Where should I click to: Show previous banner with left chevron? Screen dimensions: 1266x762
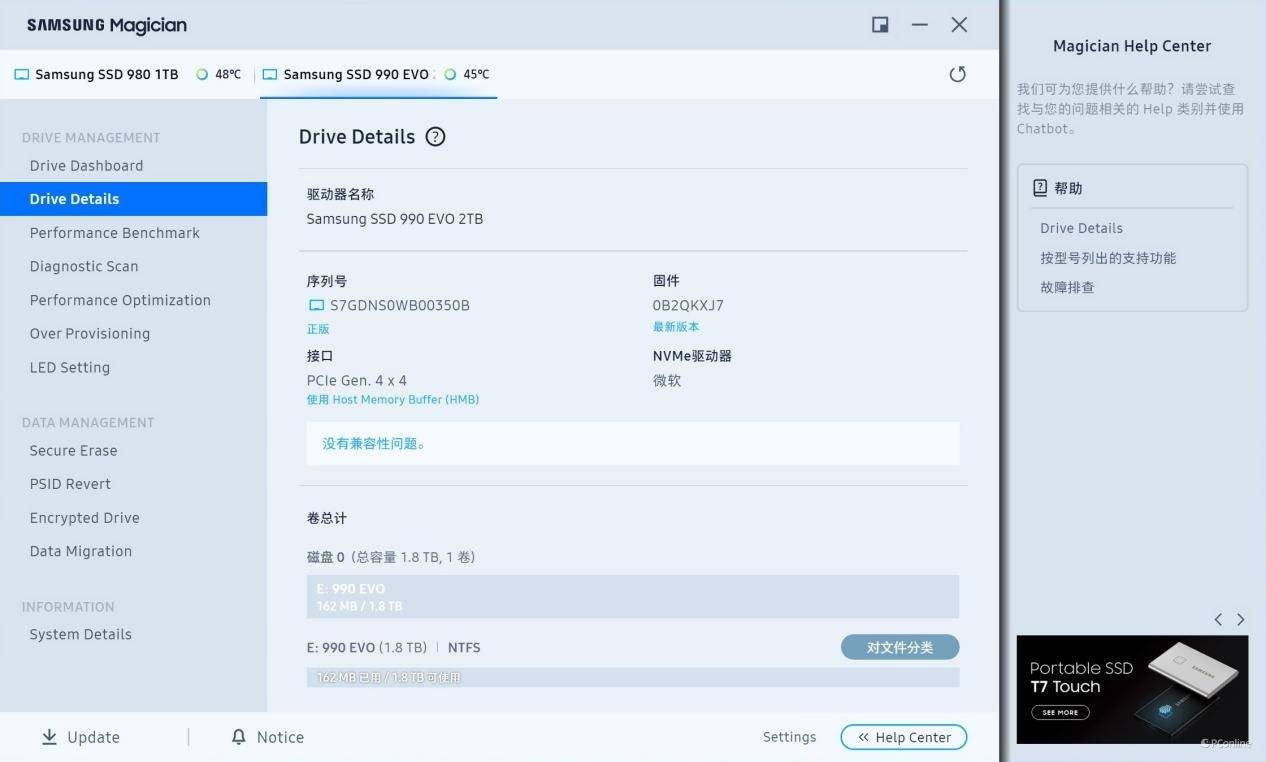click(1218, 620)
